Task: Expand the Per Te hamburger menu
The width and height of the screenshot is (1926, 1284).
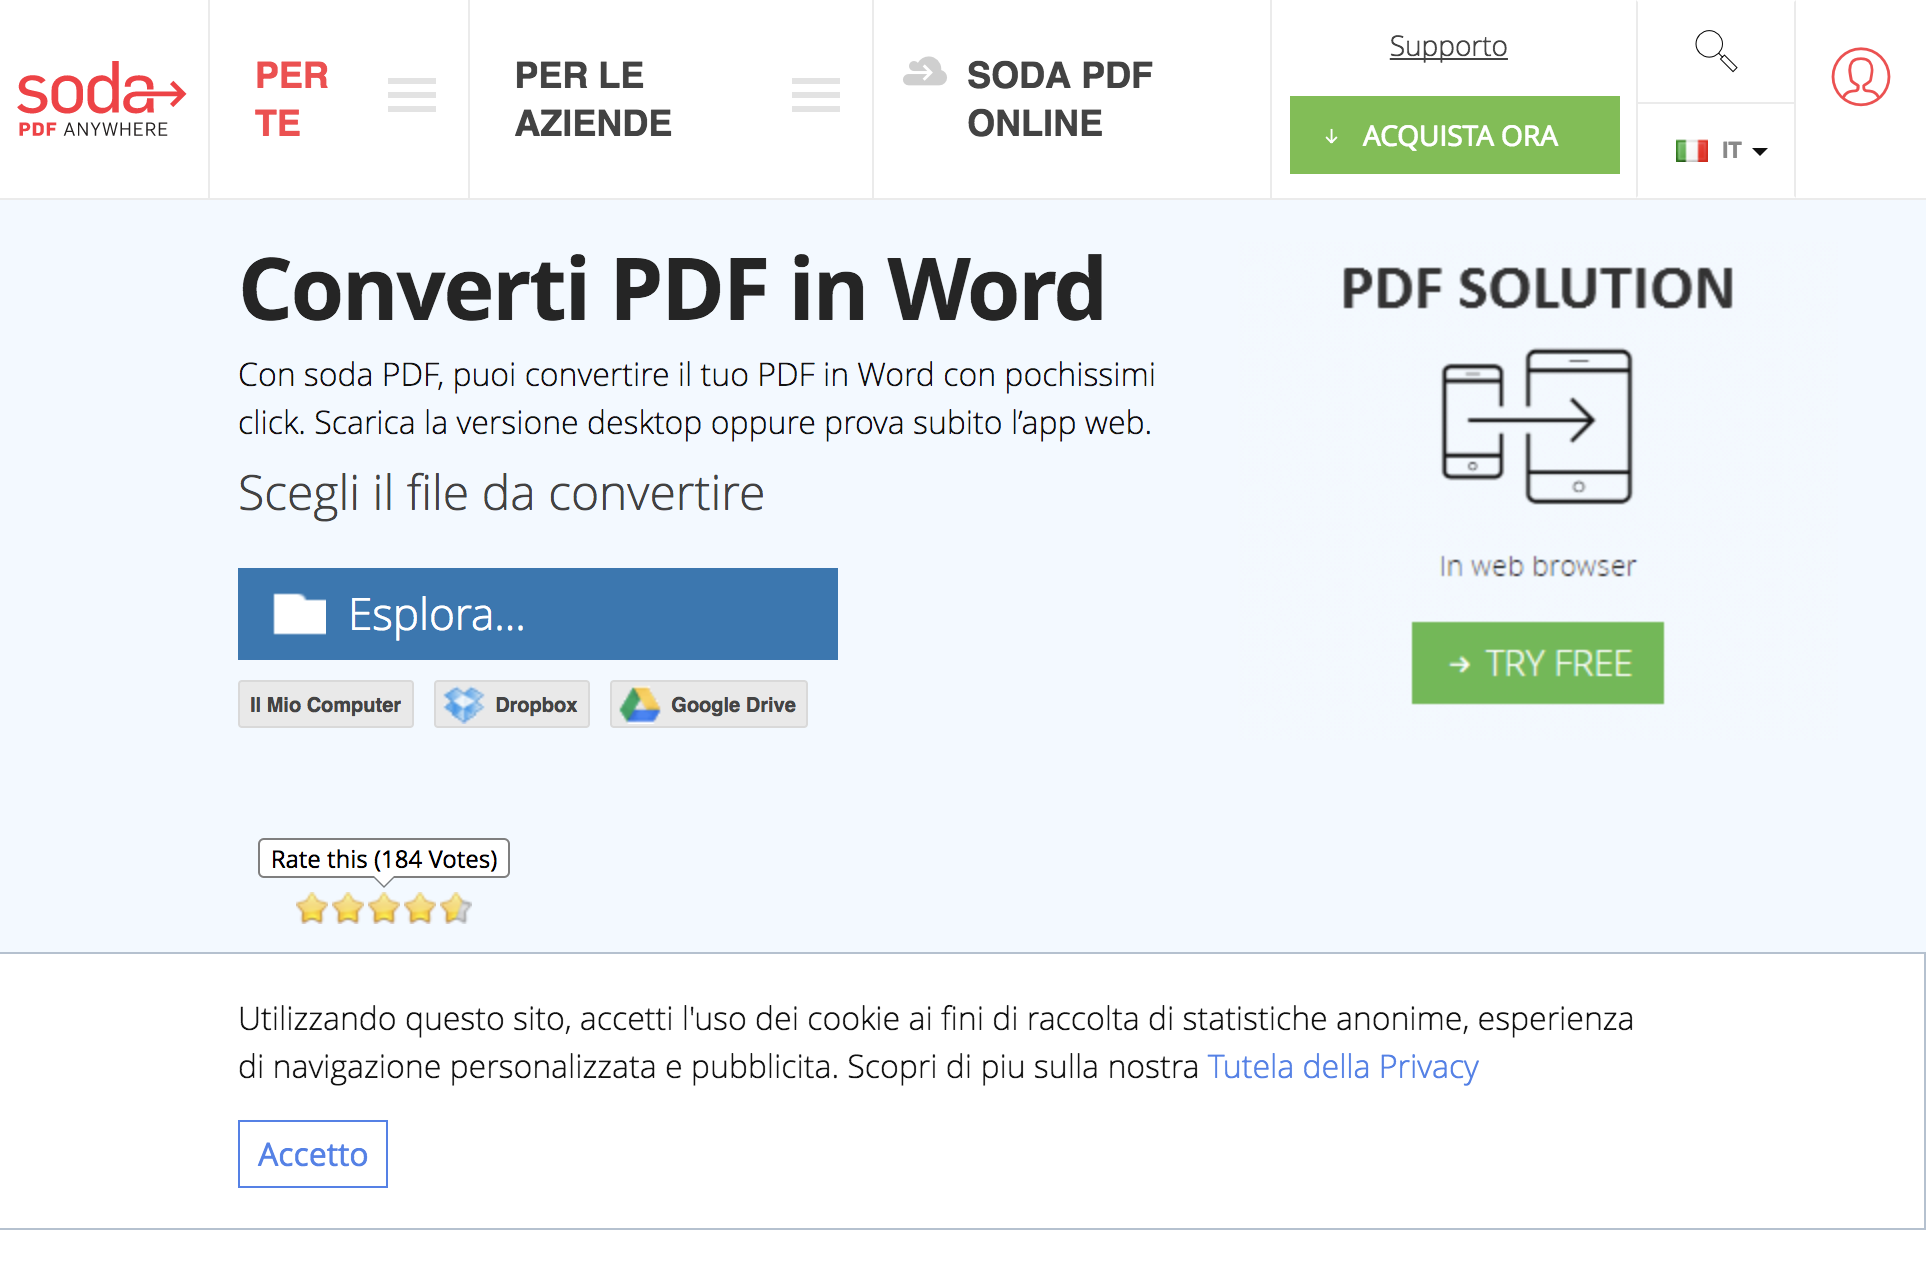Action: point(412,95)
